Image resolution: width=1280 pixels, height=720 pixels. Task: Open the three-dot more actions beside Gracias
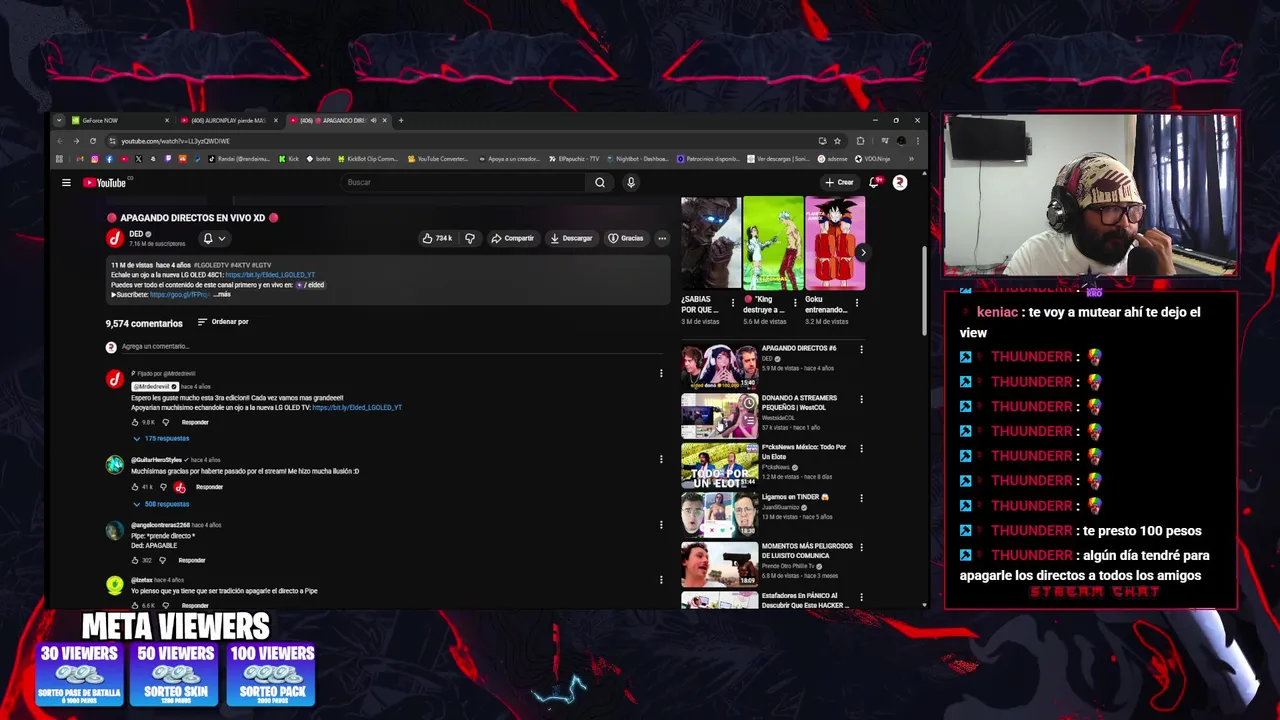point(662,238)
